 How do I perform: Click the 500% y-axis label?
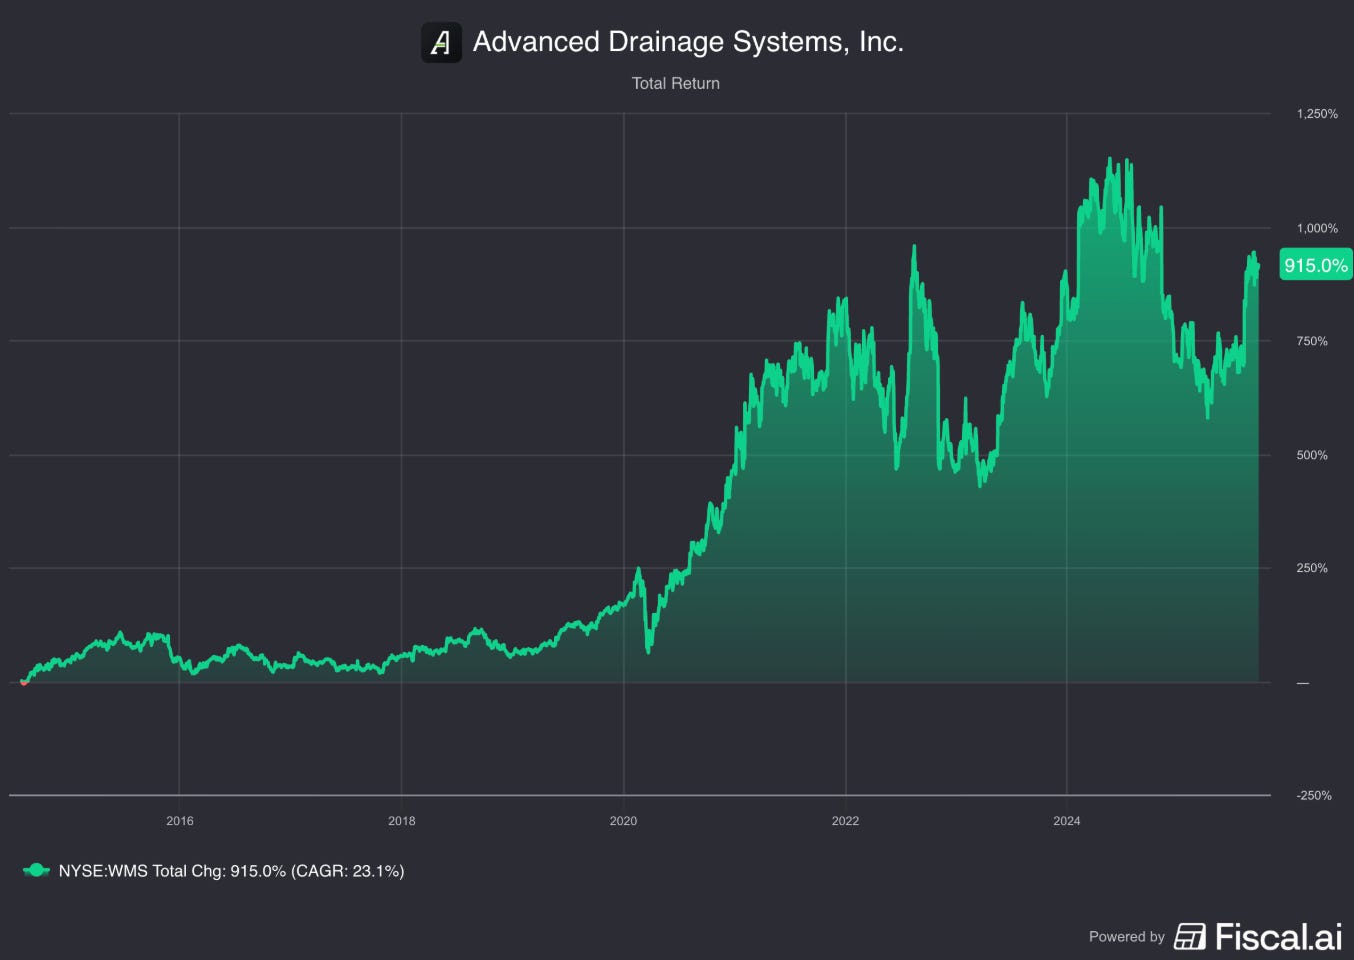1312,455
